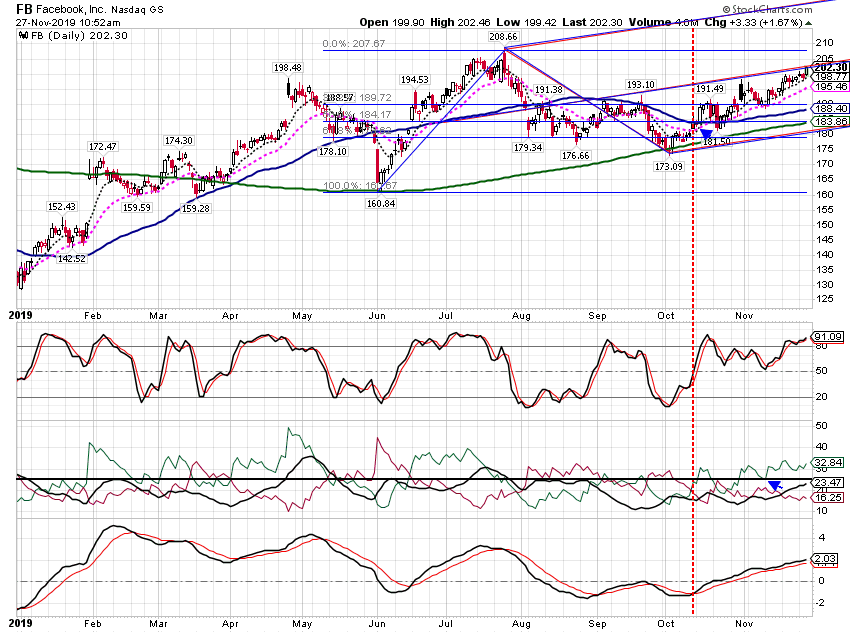This screenshot has height=633, width=850.
Task: Select the 91.09 stochastic value tag
Action: coord(828,337)
